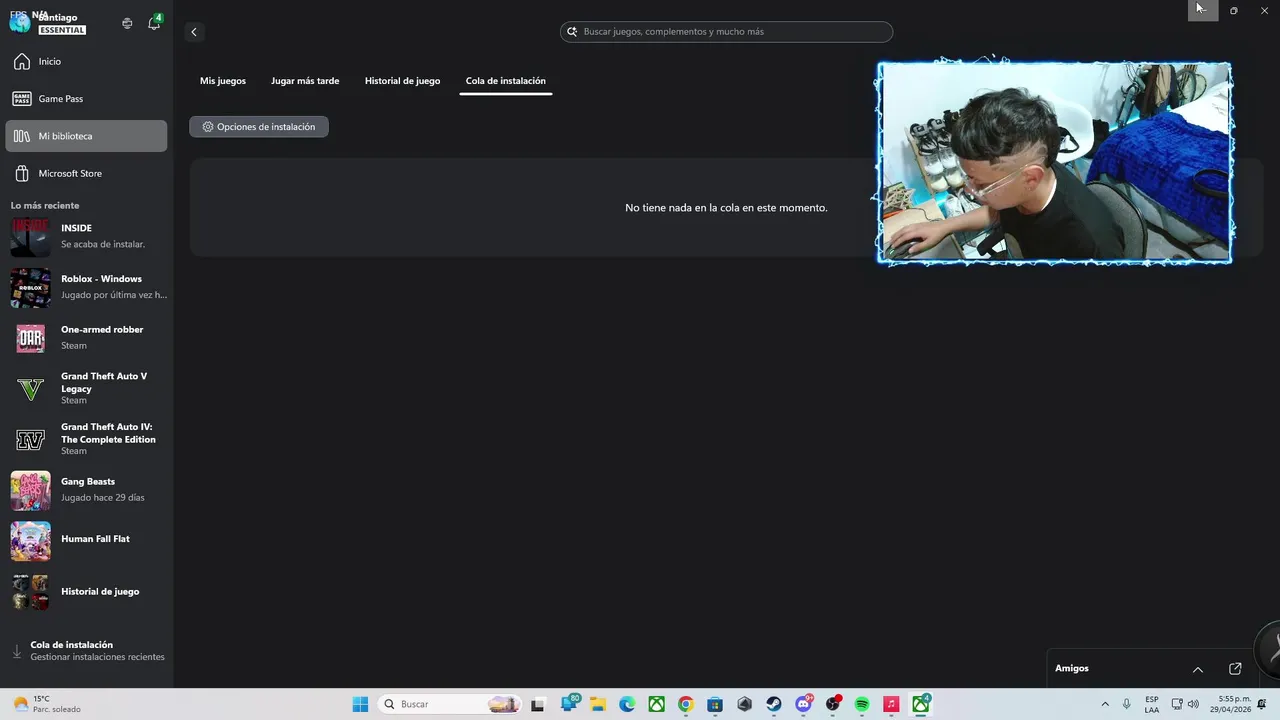Click the download arrow icon in sidebar
Image resolution: width=1280 pixels, height=720 pixels.
(x=16, y=651)
